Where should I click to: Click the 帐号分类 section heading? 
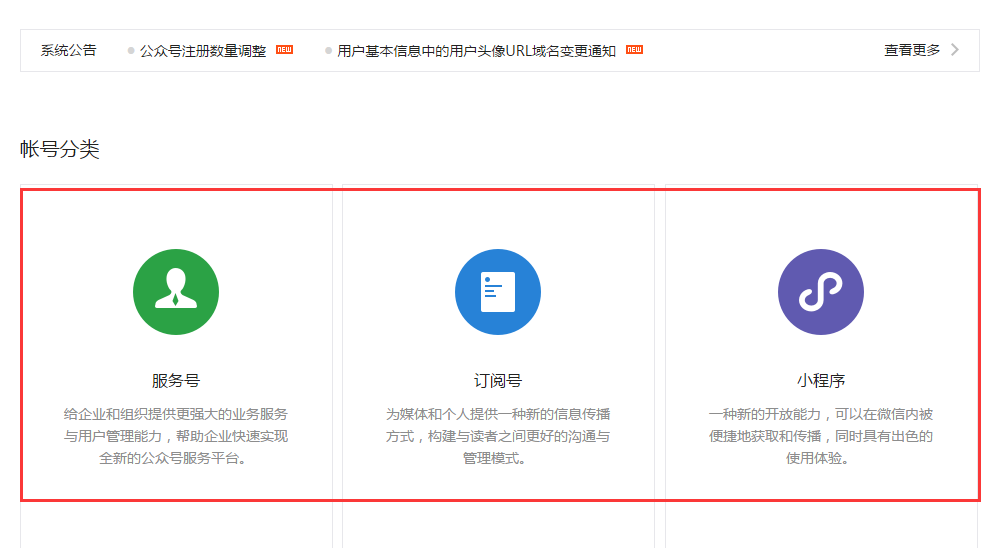[x=59, y=149]
